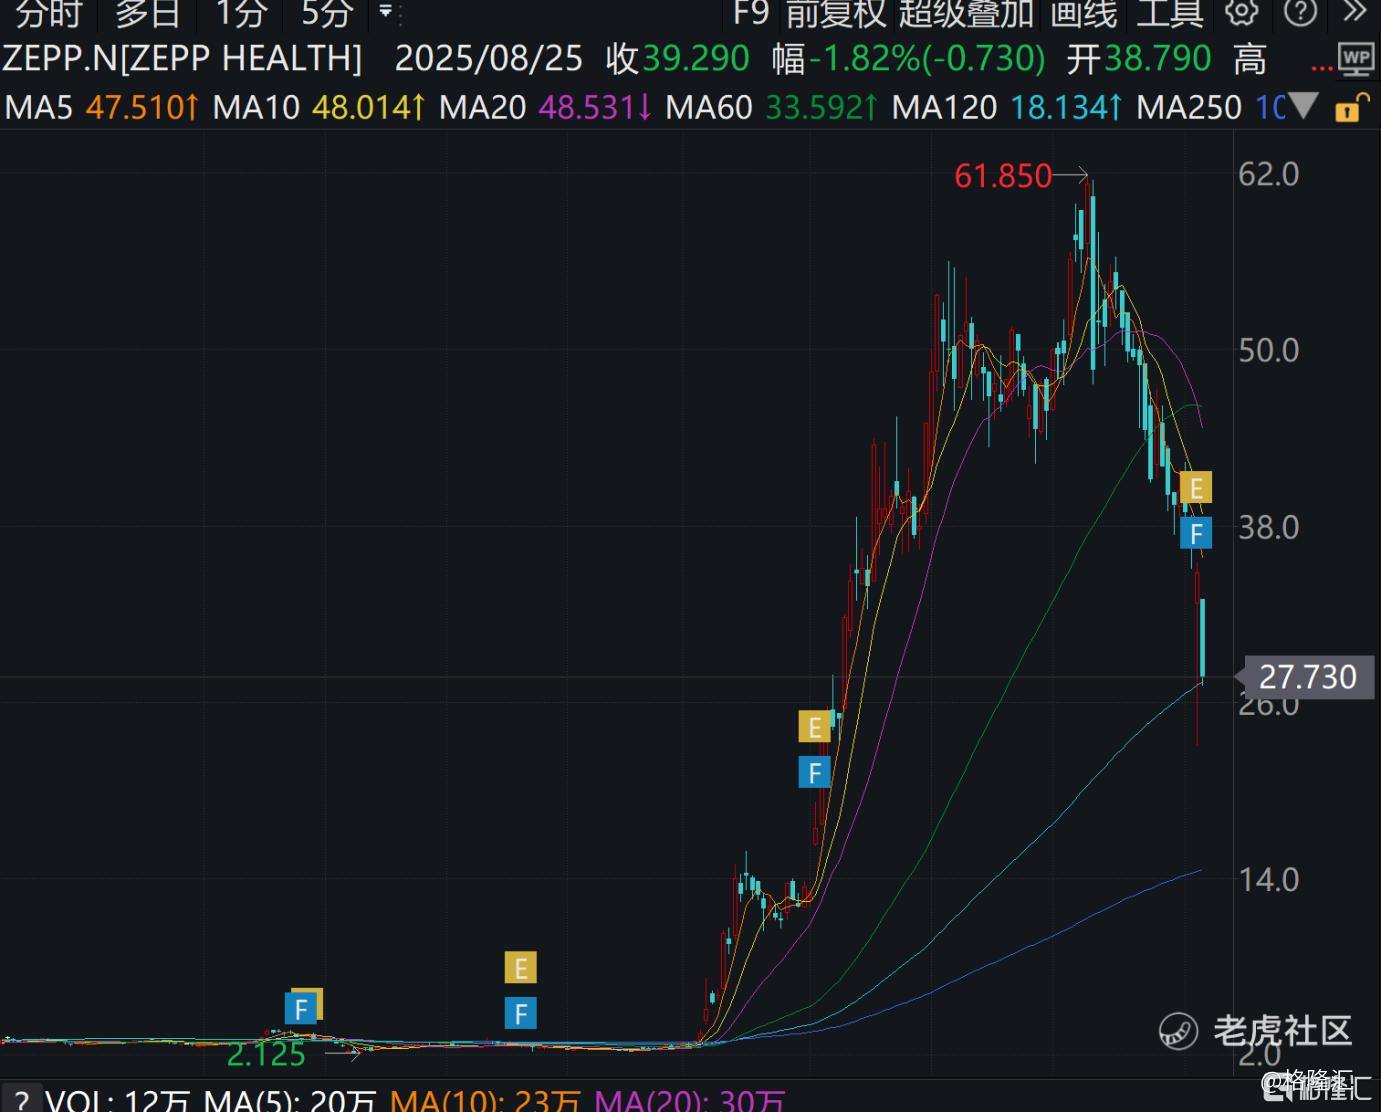Click the 2025/08/25 date text
The width and height of the screenshot is (1381, 1112).
(488, 59)
